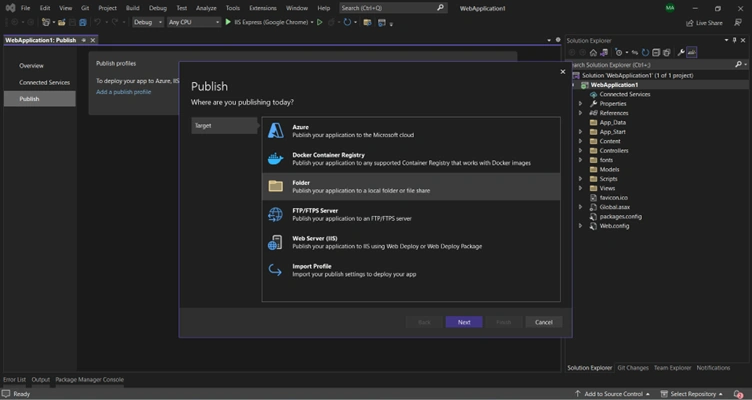
Task: Open dropdown arrow next to IIS Express
Action: 312,22
